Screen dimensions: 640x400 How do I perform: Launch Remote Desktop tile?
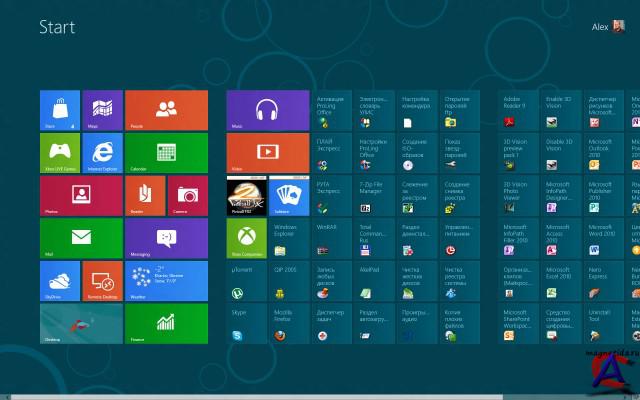tap(102, 281)
